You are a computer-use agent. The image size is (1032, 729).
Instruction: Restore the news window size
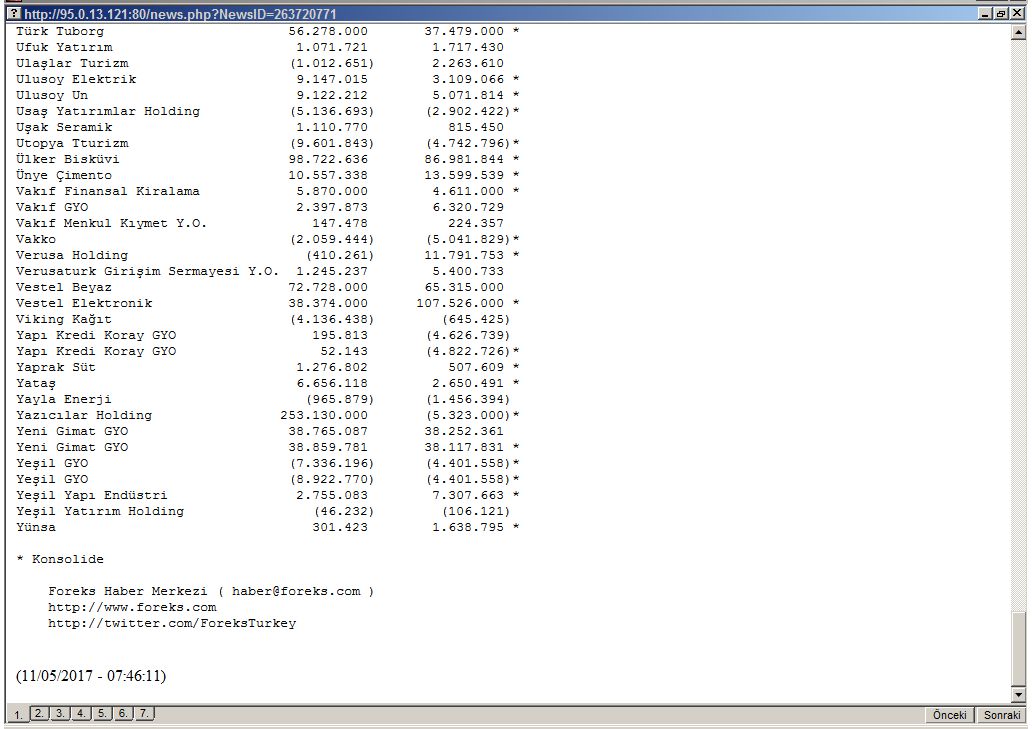coord(1001,13)
